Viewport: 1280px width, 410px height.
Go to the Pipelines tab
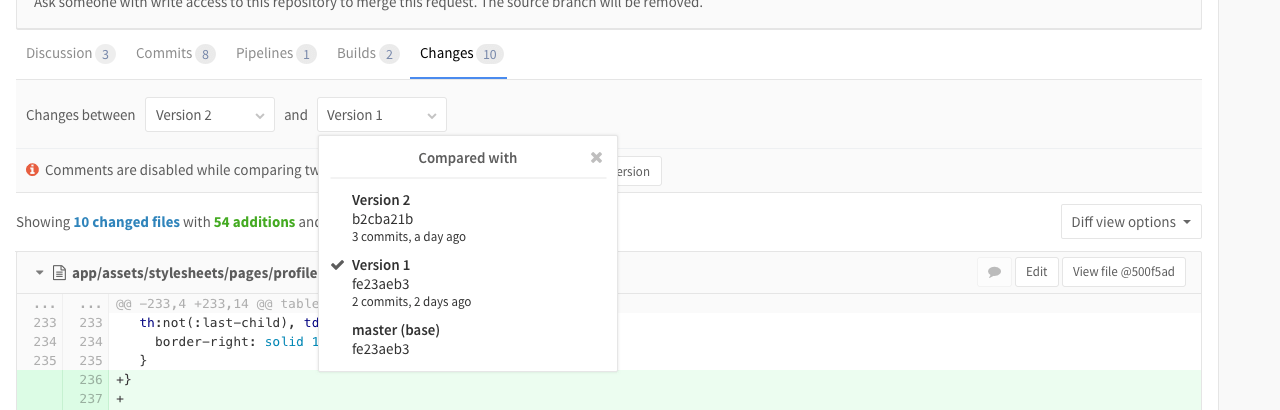point(276,54)
